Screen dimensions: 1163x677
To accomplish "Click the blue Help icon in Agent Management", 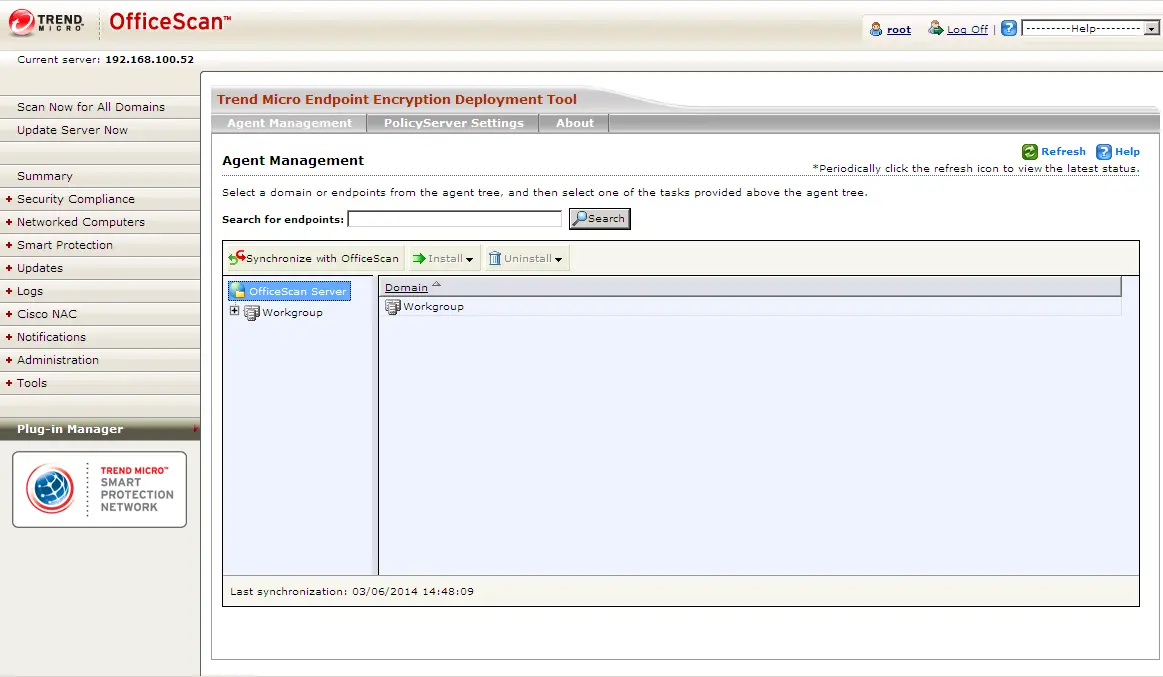I will [1104, 152].
